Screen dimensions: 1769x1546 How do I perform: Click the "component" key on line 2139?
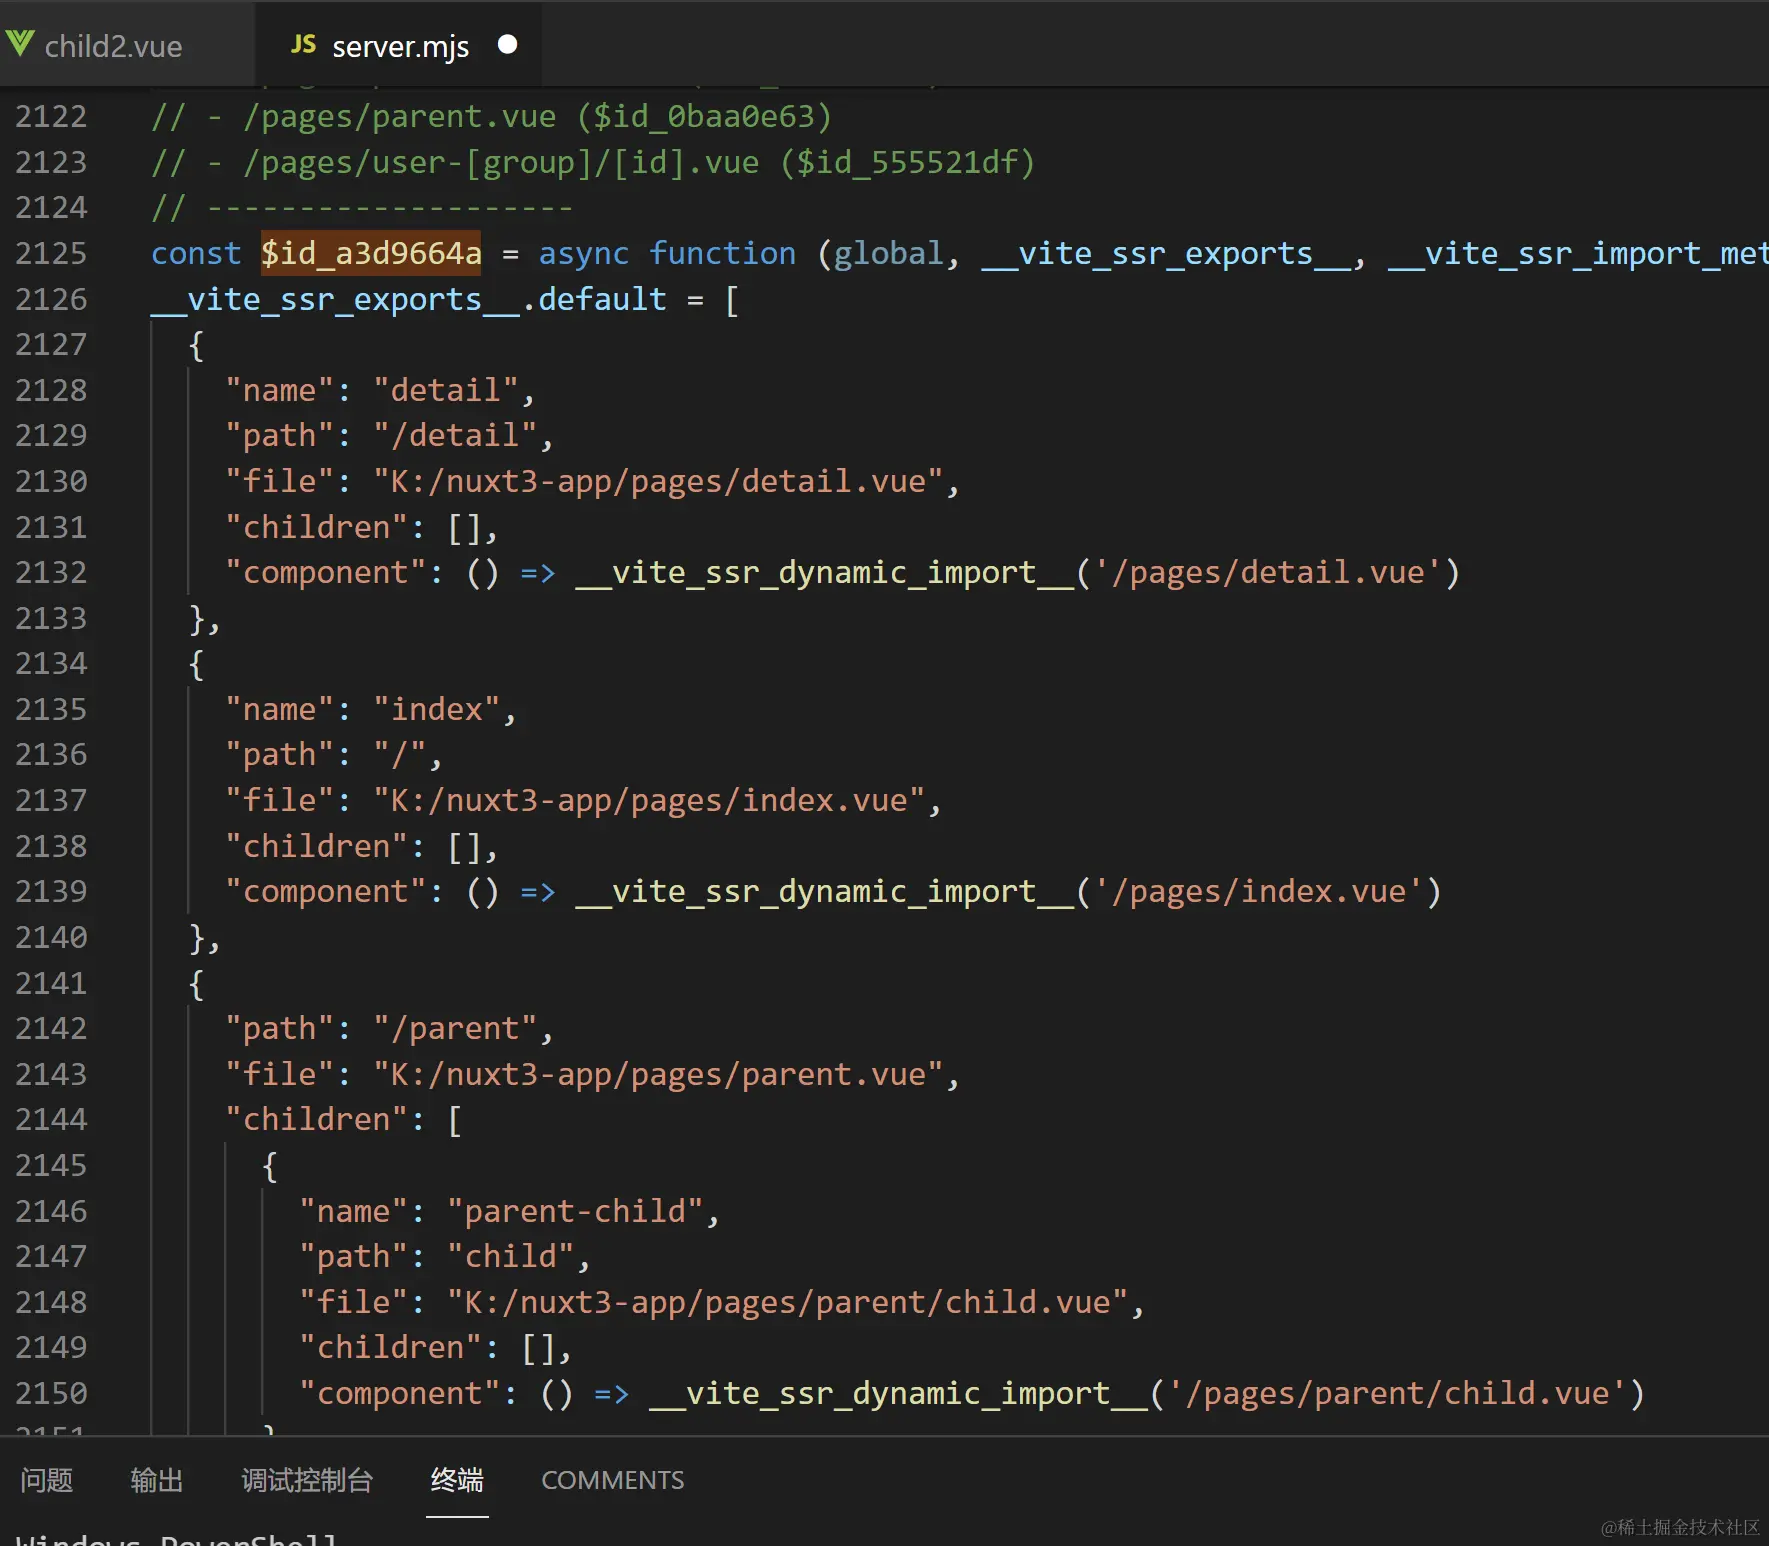(x=326, y=892)
